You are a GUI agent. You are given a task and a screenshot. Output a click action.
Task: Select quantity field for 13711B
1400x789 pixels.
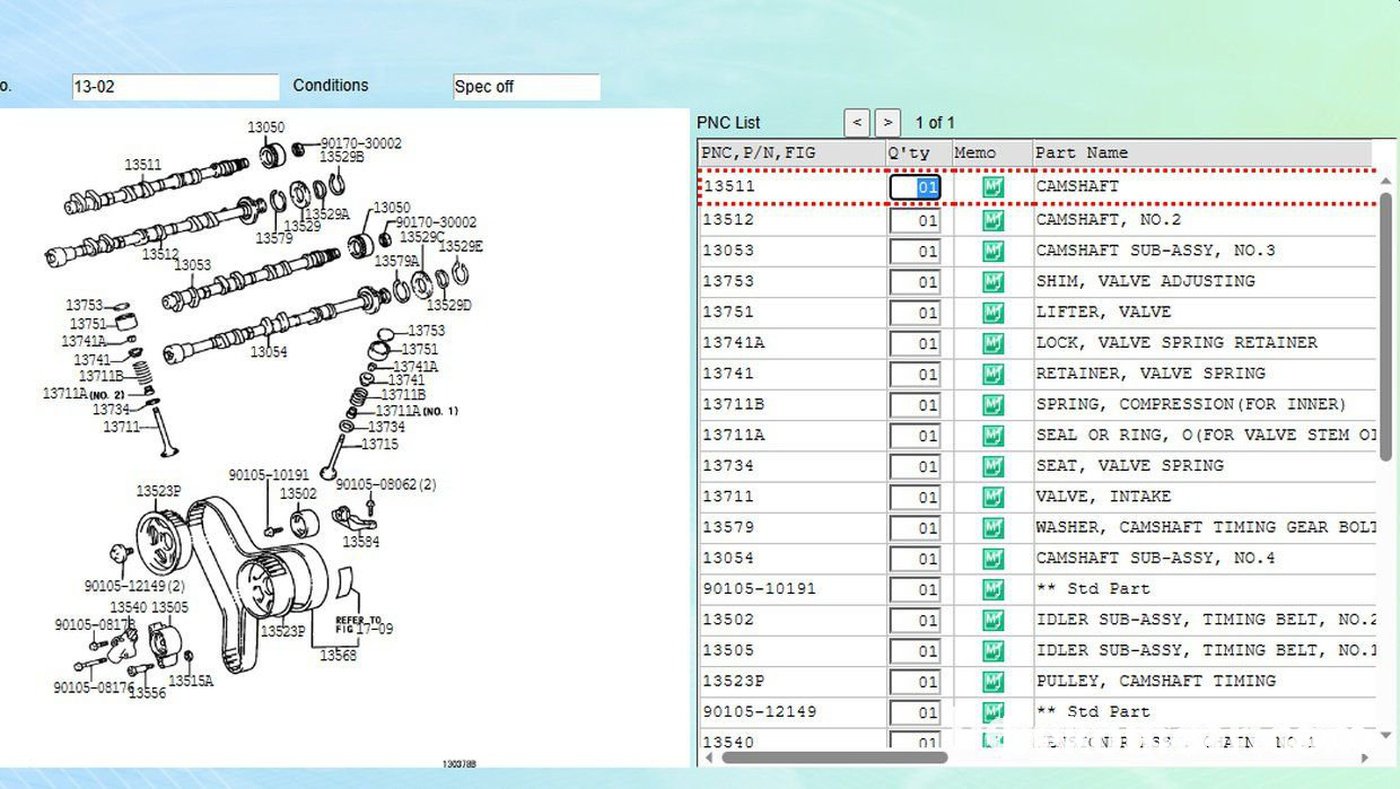(x=915, y=405)
